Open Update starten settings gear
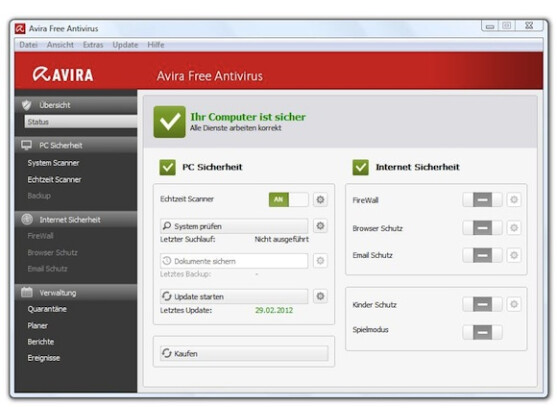 (x=320, y=296)
